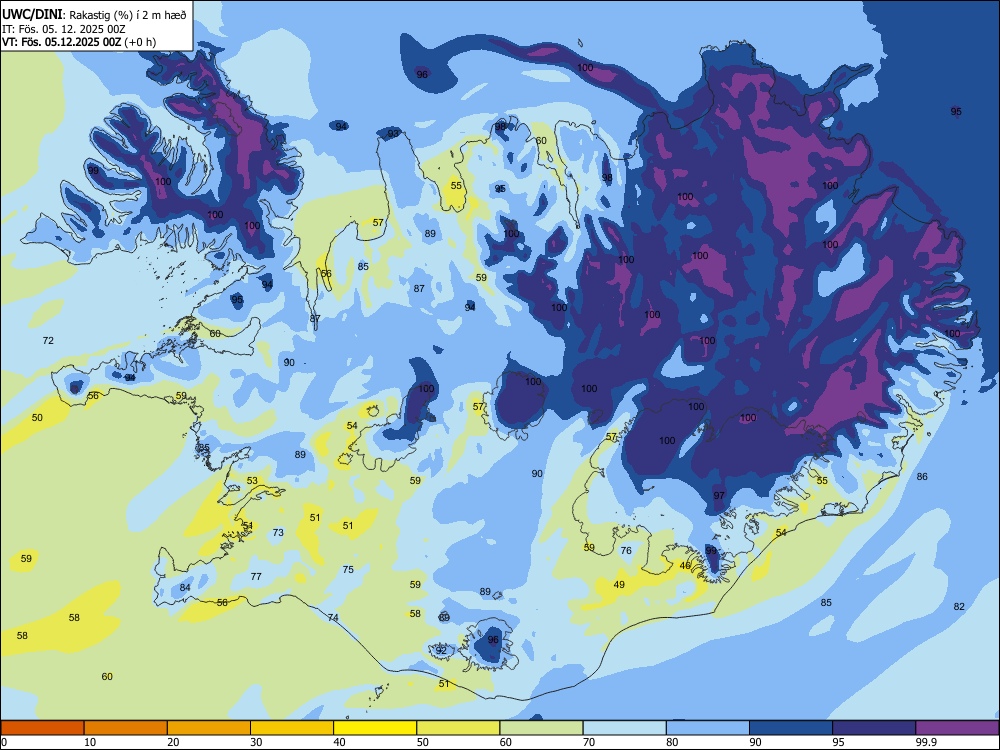Click the orange 10–20 legend swatch
Viewport: 1000px width, 750px height.
126,728
